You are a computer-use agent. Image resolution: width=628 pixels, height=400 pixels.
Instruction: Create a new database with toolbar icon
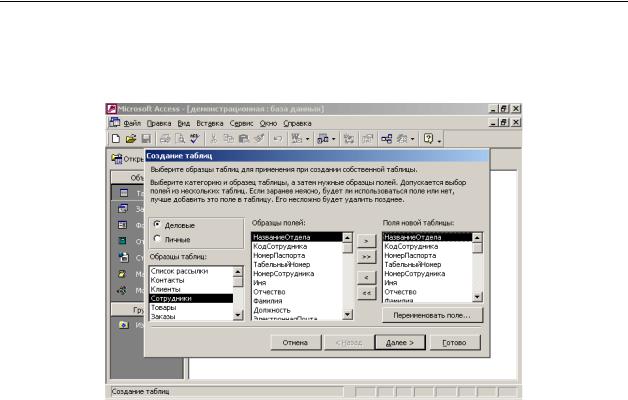[116, 139]
